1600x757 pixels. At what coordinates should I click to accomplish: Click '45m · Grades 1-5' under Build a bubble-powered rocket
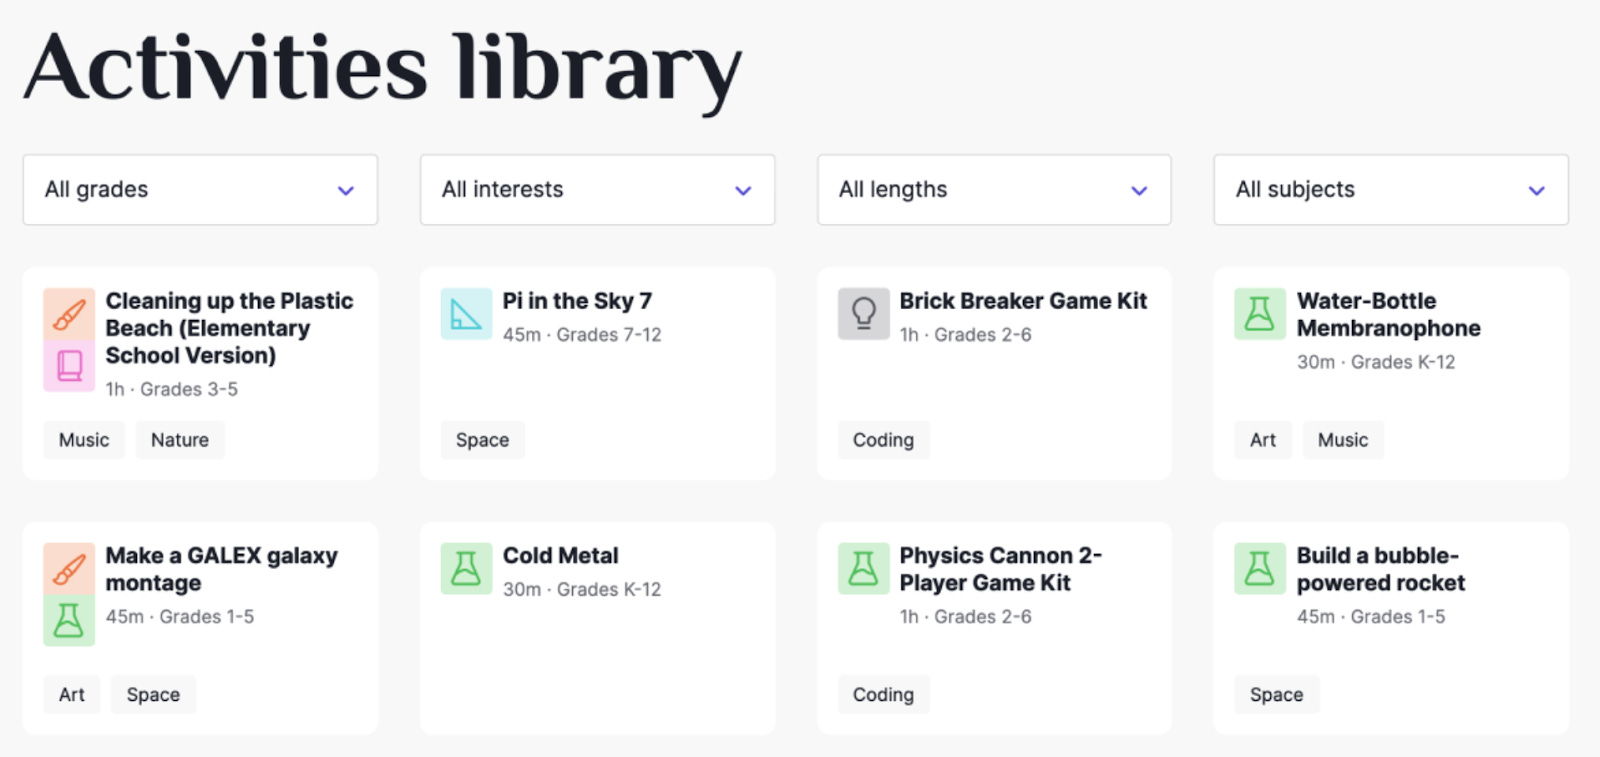[1371, 617]
